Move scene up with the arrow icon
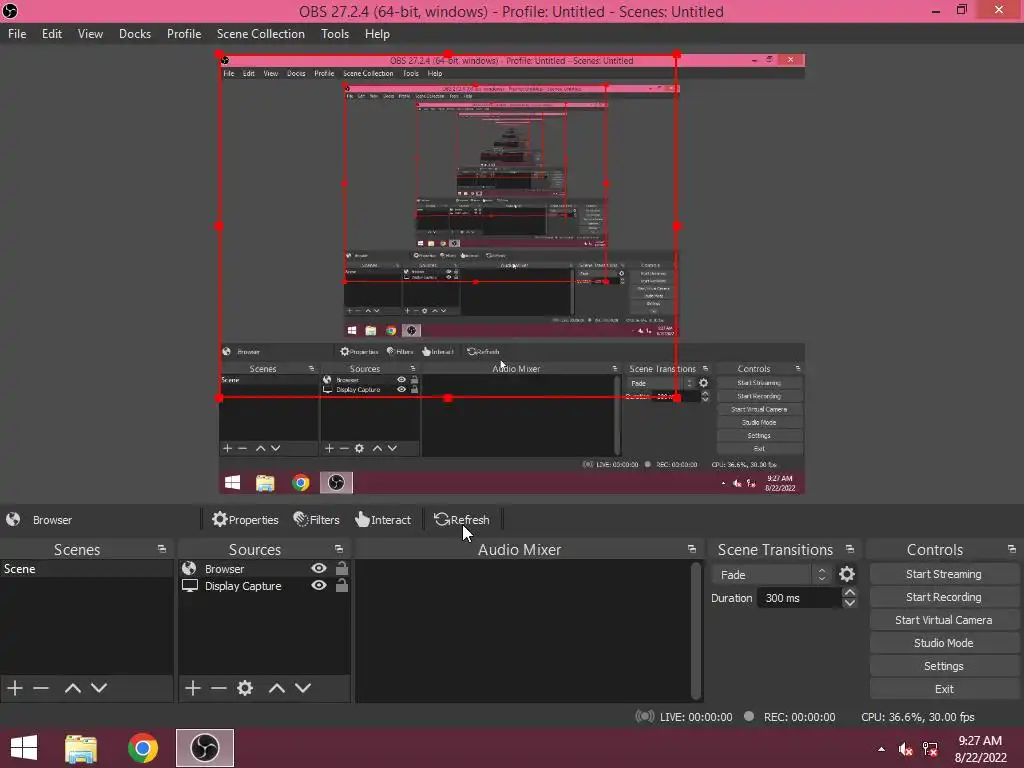Screen dimensions: 1024x768 (72, 688)
